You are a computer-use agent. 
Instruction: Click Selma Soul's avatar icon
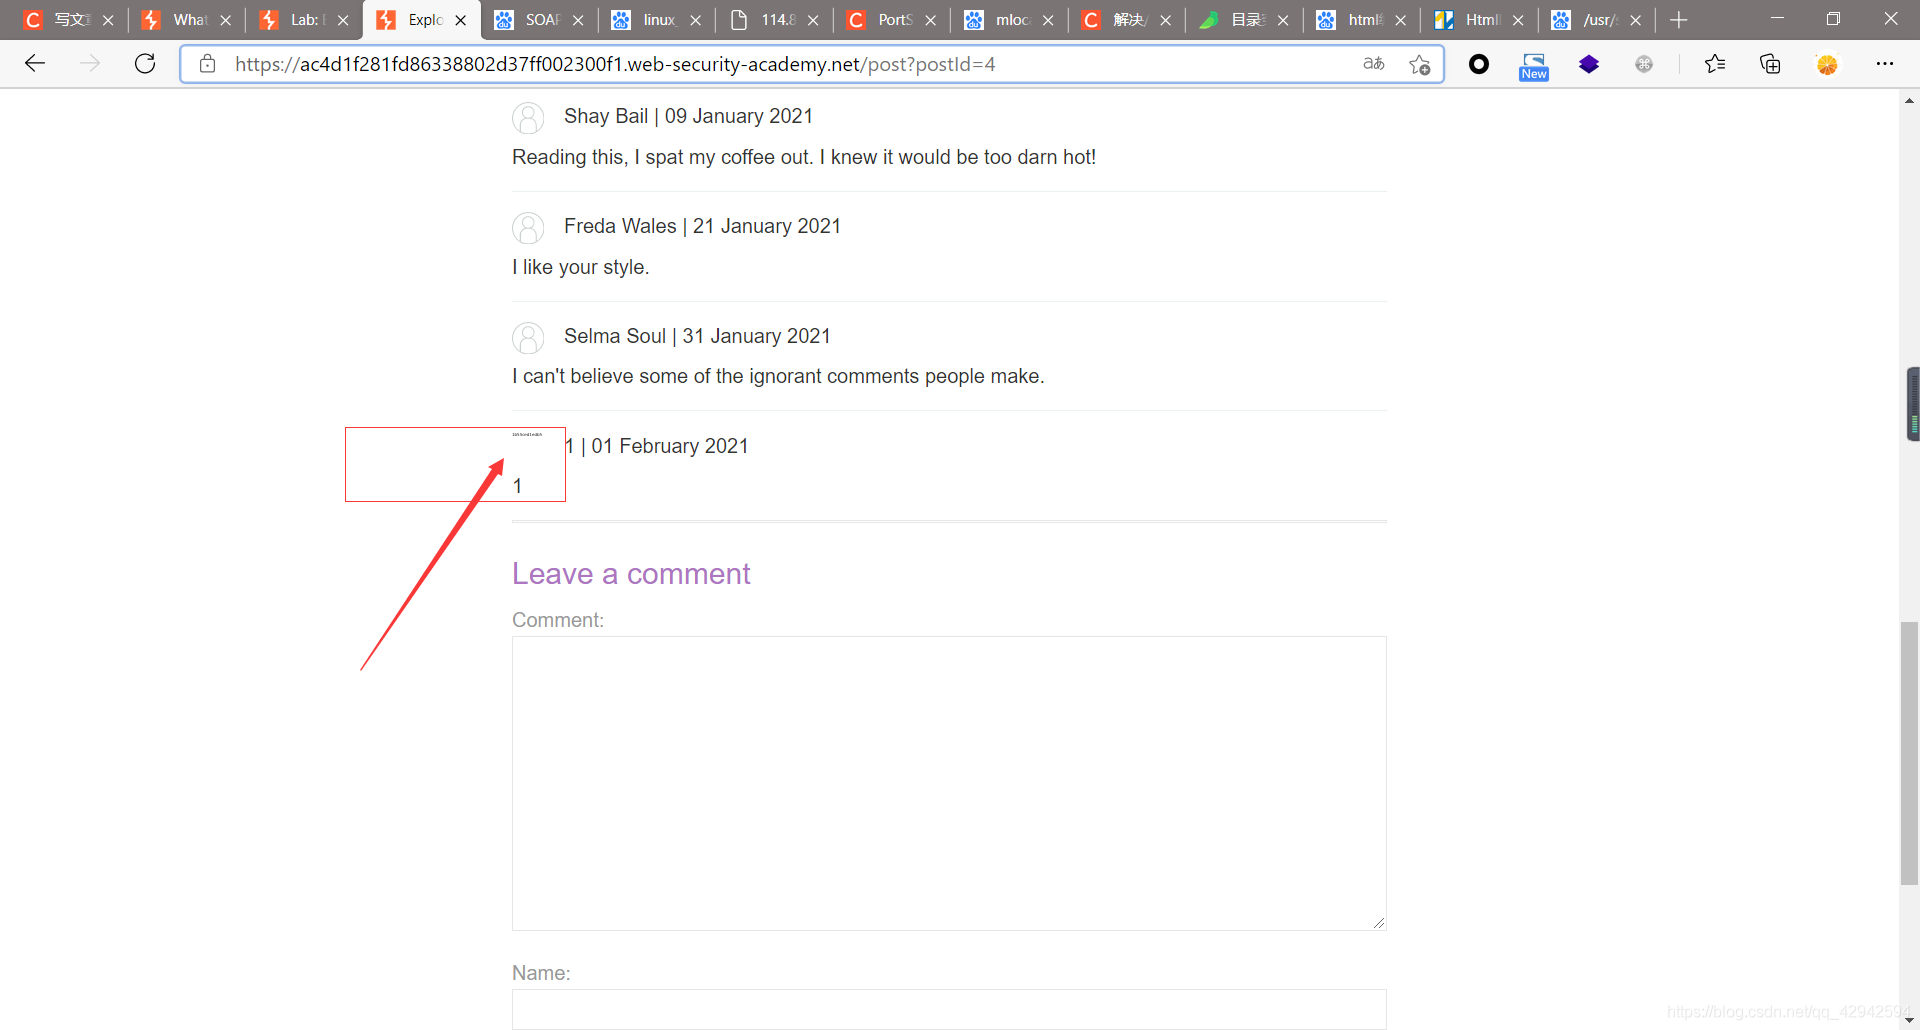pos(528,338)
